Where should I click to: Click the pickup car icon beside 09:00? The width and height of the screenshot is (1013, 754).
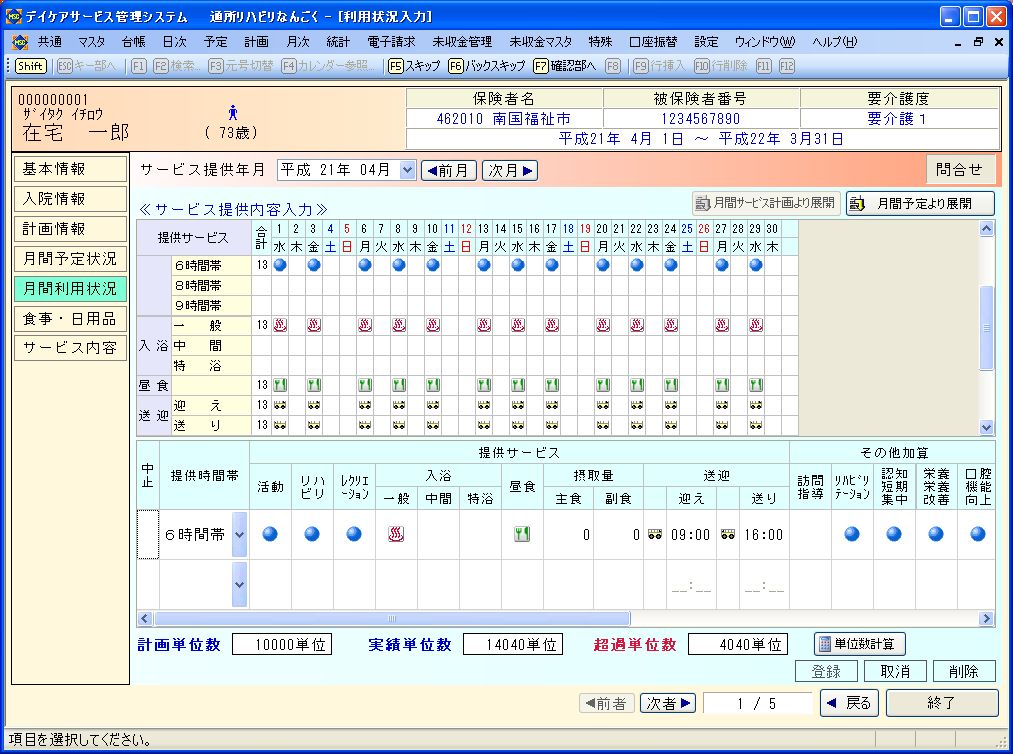click(655, 535)
